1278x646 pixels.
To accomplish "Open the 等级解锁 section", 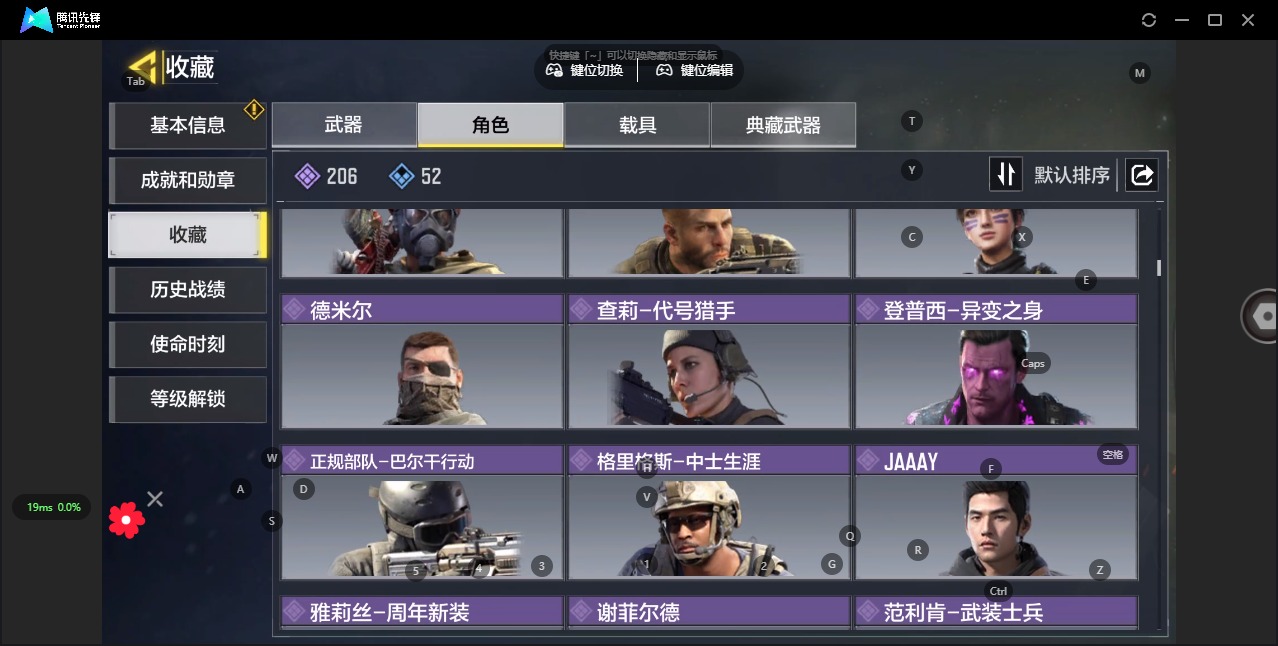I will (x=188, y=399).
